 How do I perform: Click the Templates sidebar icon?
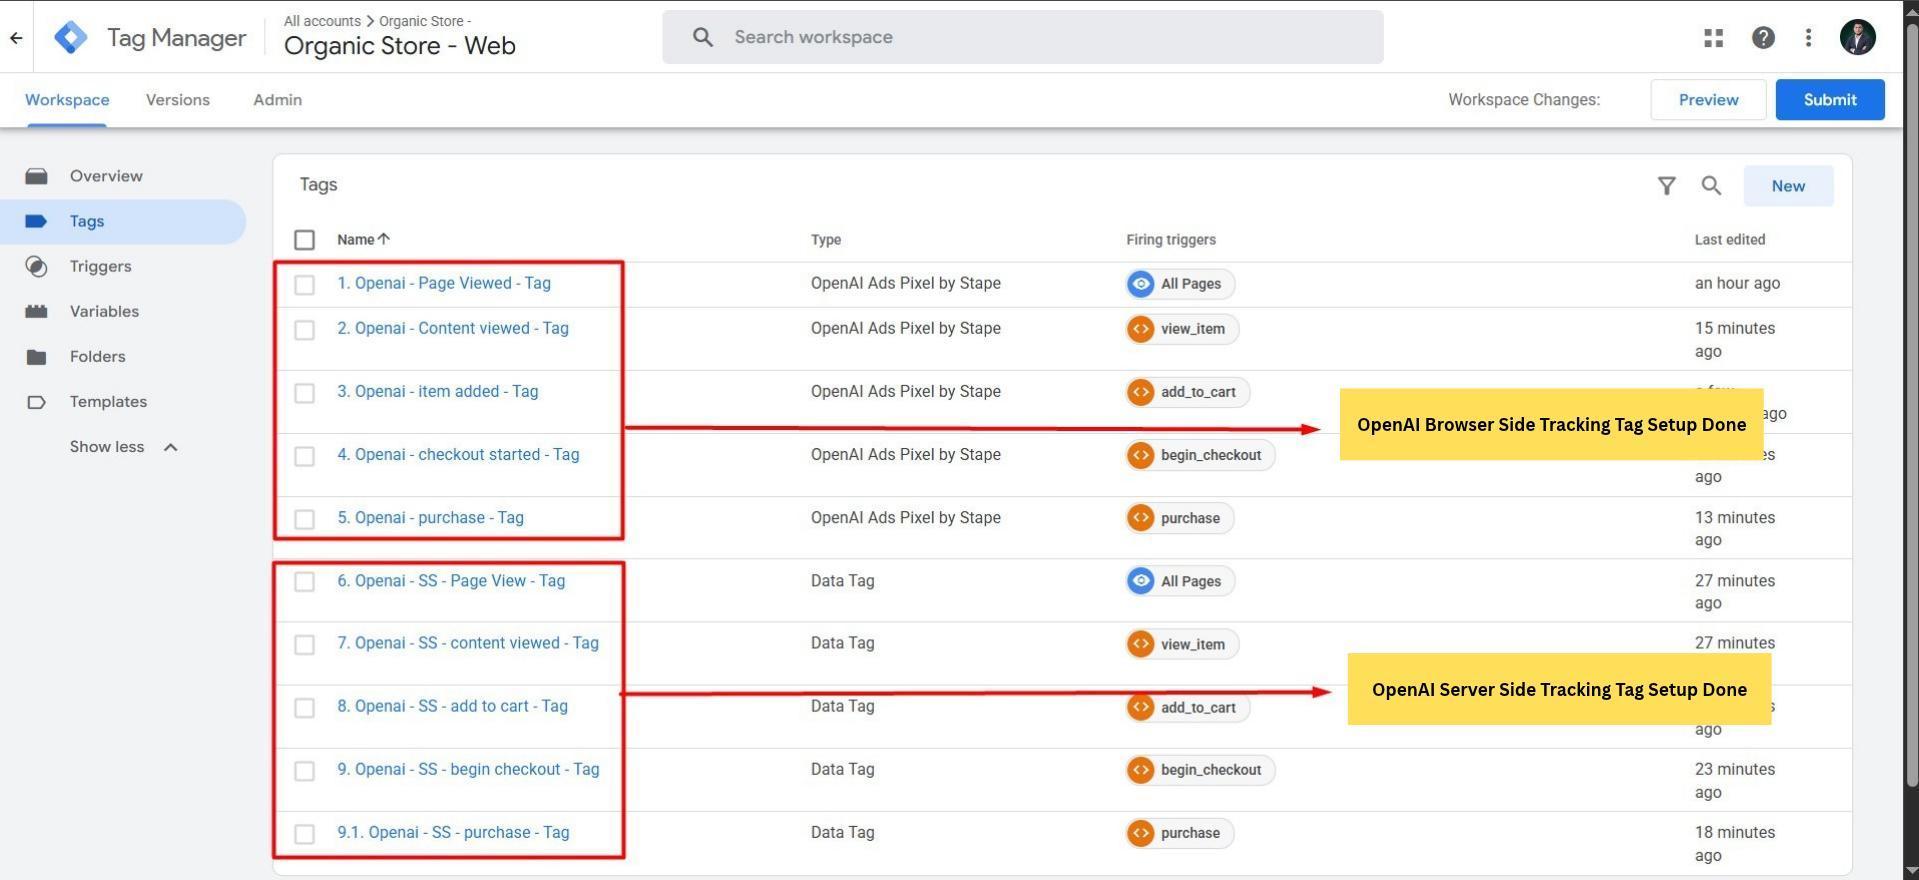37,402
